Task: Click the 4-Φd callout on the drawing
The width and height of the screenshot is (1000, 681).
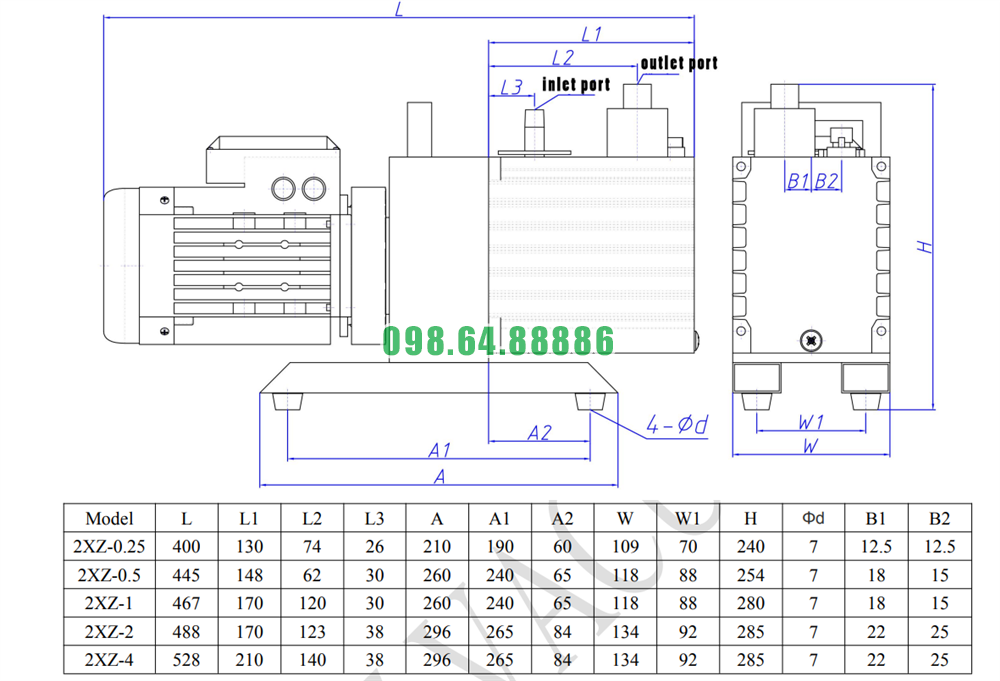Action: click(676, 426)
